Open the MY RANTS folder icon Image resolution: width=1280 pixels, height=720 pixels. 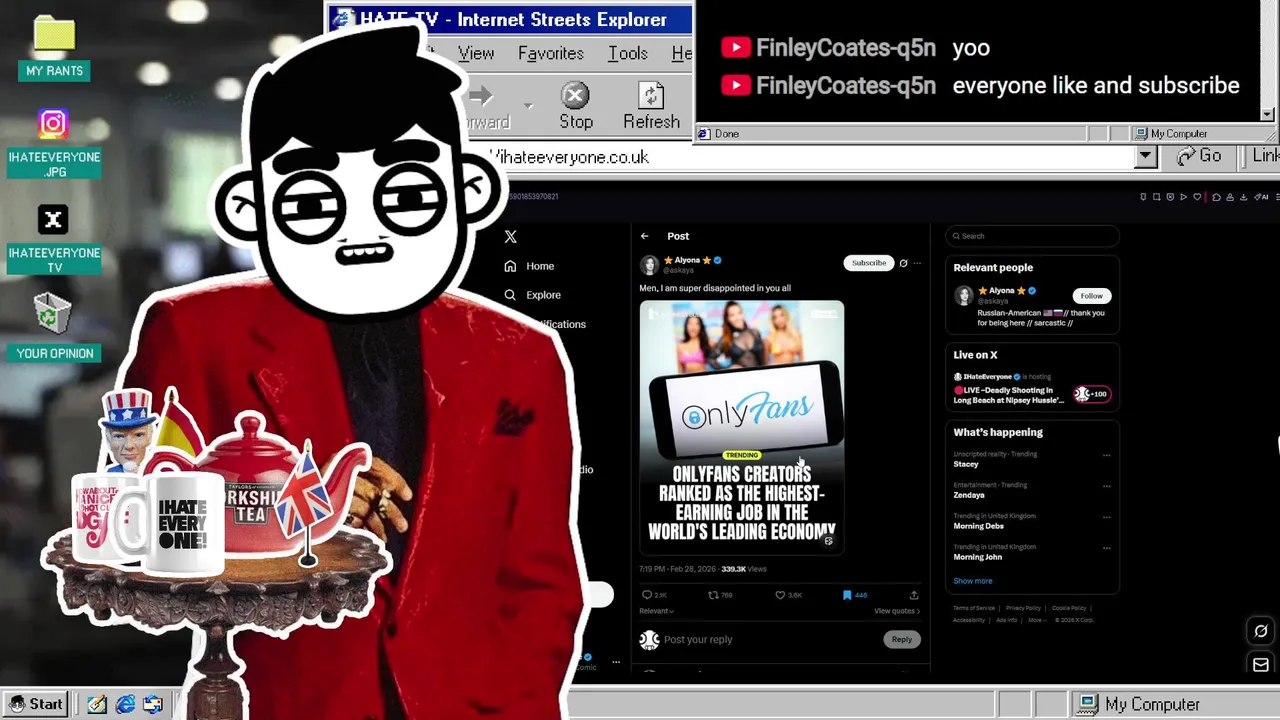pos(54,35)
